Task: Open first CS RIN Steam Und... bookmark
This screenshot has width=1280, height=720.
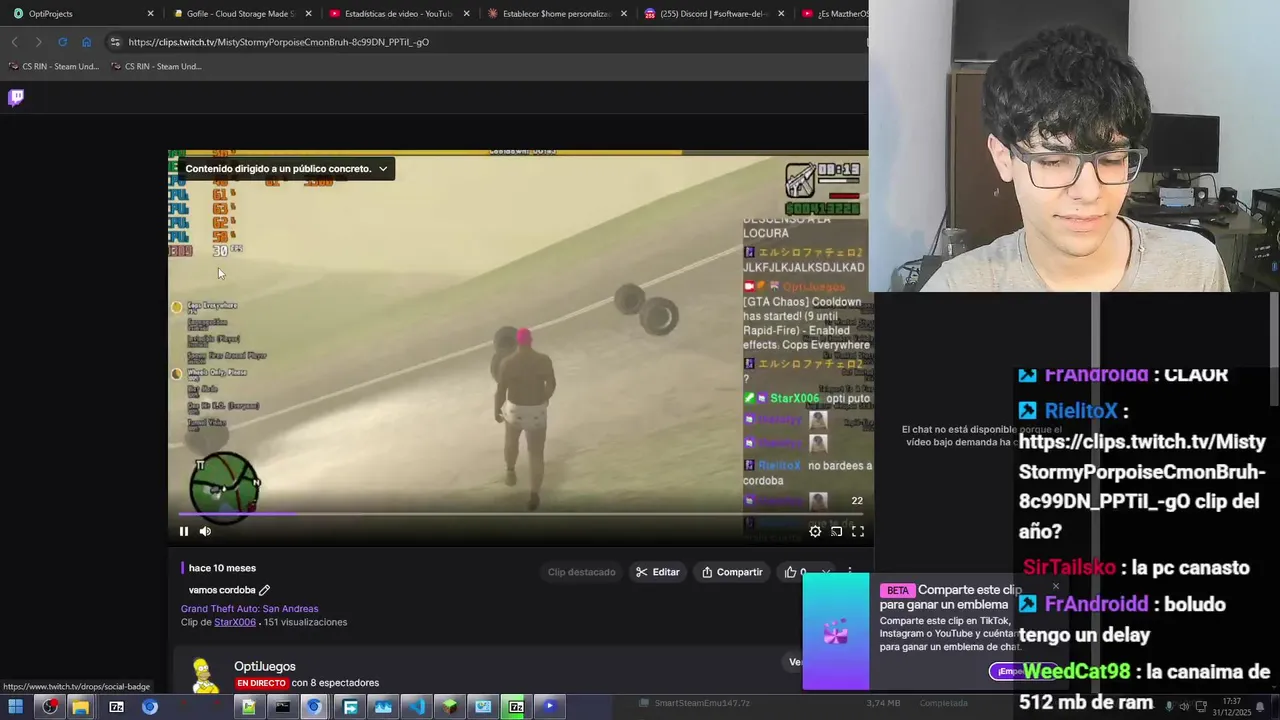Action: (54, 67)
